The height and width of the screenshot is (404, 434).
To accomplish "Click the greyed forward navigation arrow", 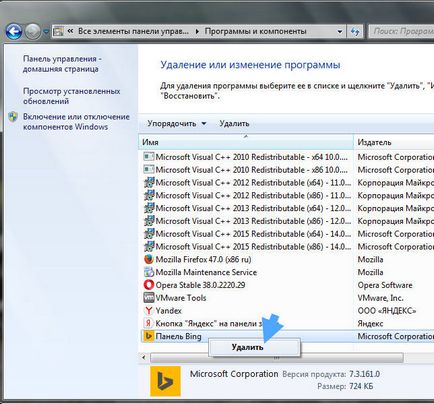I will click(x=33, y=32).
